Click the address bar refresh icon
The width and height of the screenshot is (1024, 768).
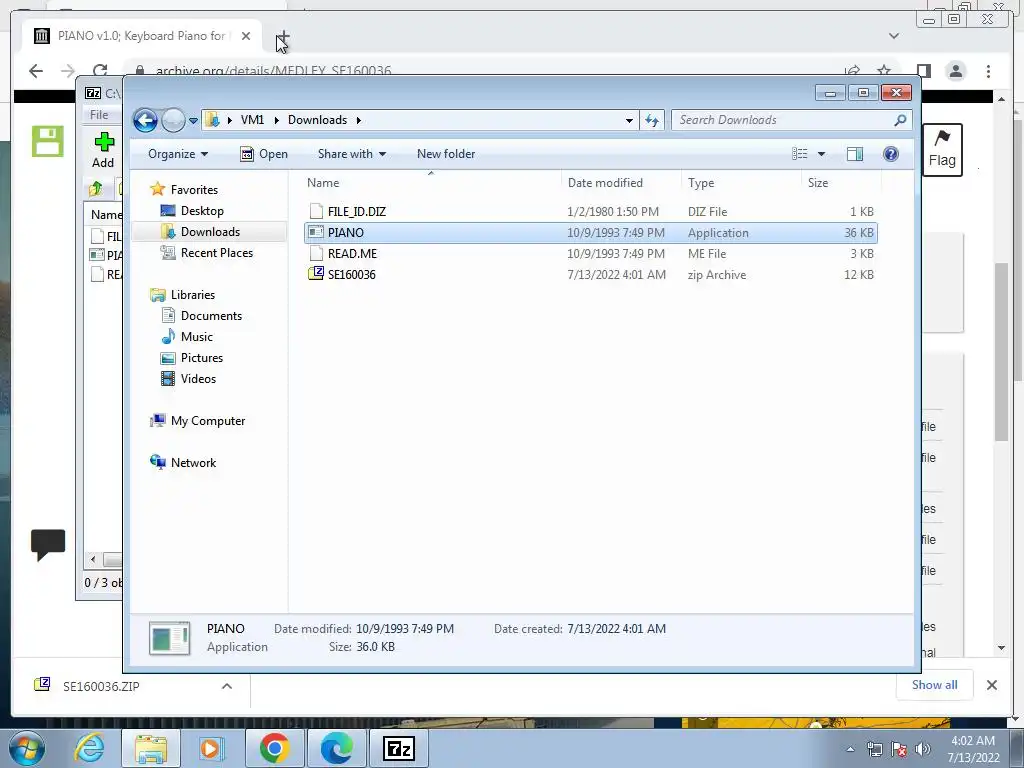652,120
